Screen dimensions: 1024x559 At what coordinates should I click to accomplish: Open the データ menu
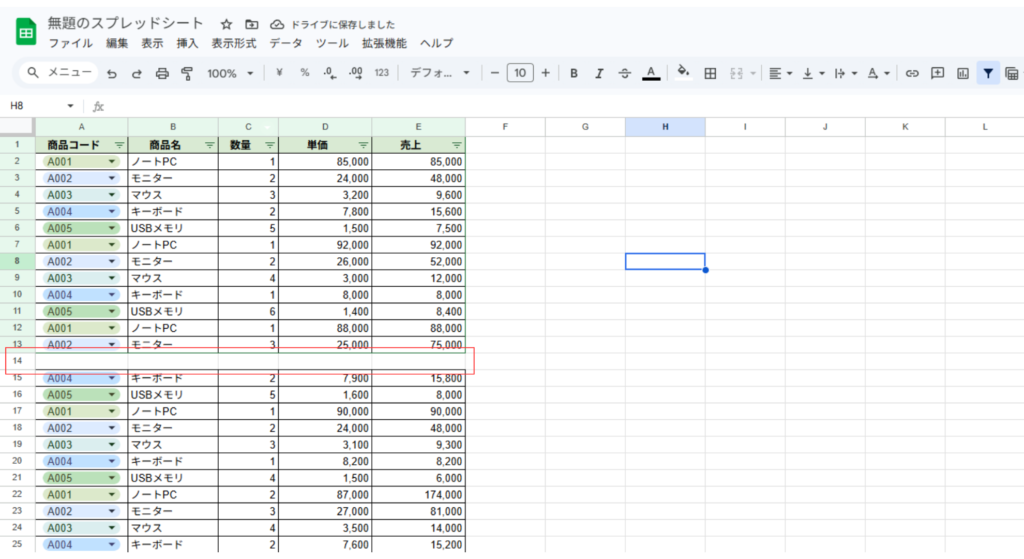tap(285, 43)
